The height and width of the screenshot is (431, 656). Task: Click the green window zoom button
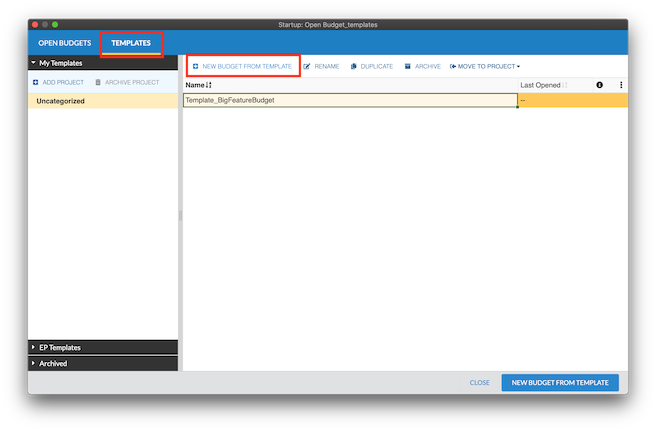click(x=55, y=25)
